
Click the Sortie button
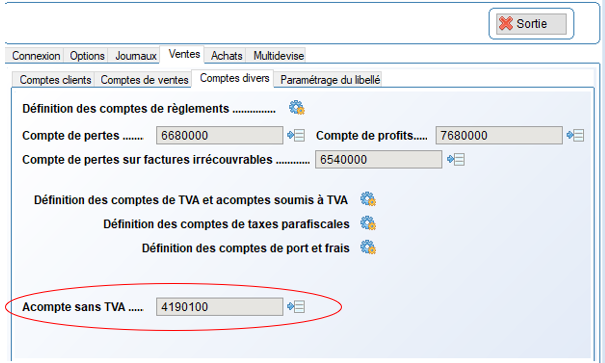click(x=531, y=24)
